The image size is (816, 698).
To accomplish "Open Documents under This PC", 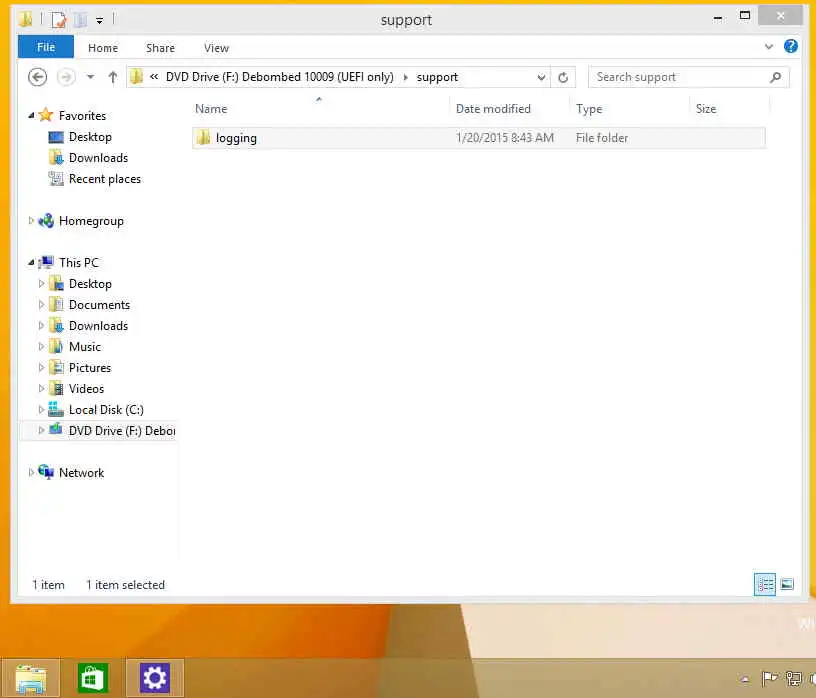I will [x=99, y=305].
